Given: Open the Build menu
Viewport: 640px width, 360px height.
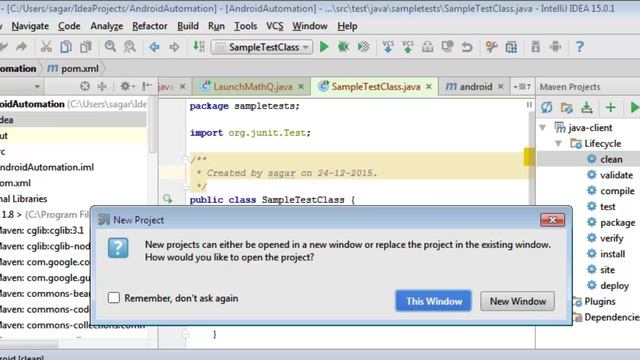Looking at the screenshot, I should pos(188,26).
